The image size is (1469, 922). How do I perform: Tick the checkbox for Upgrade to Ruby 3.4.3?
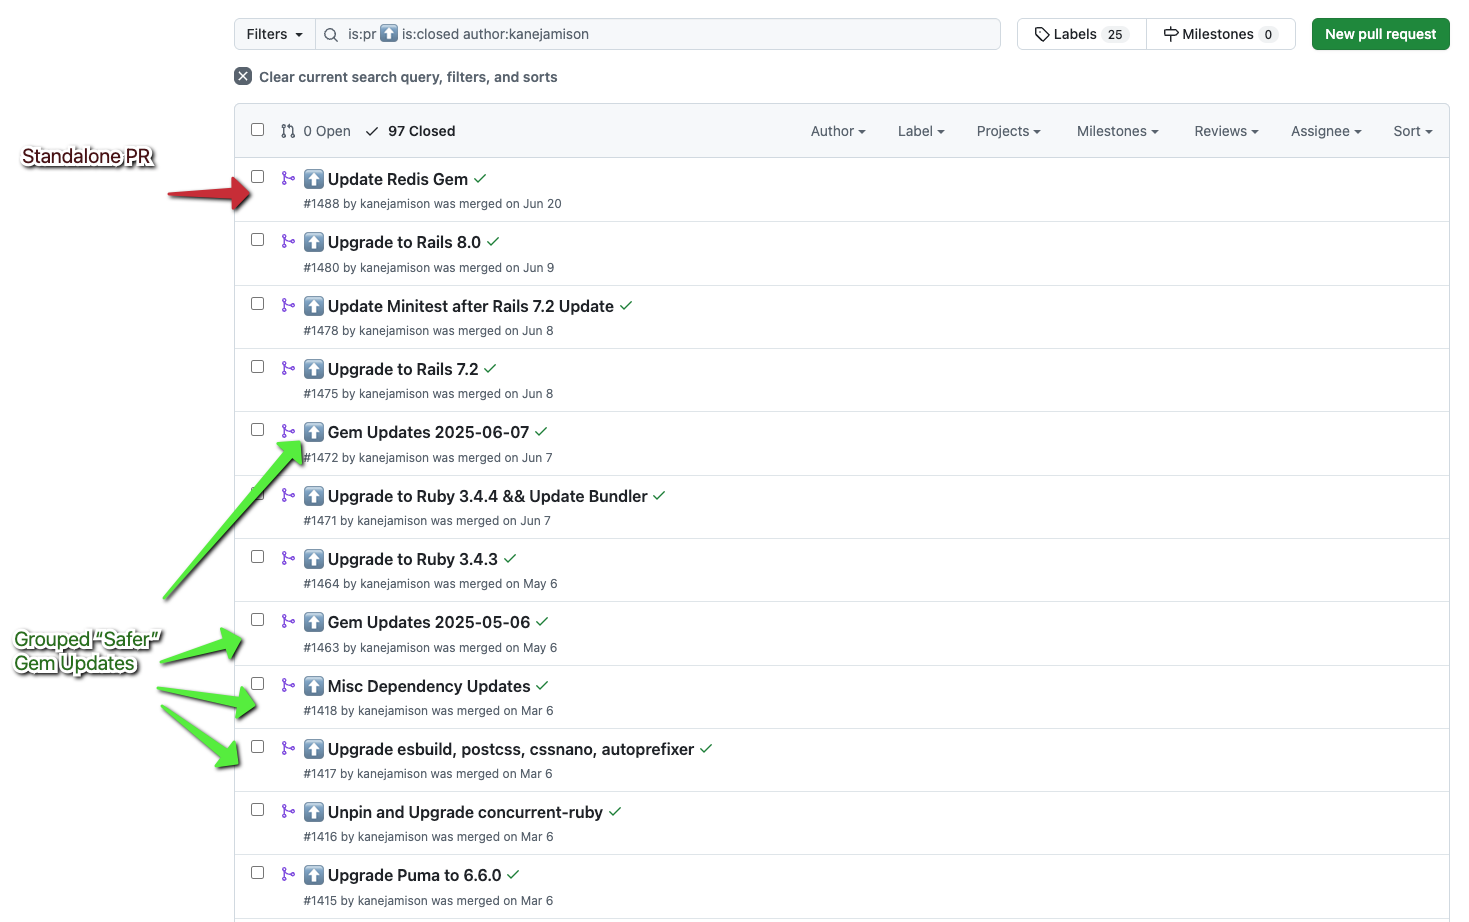(257, 557)
